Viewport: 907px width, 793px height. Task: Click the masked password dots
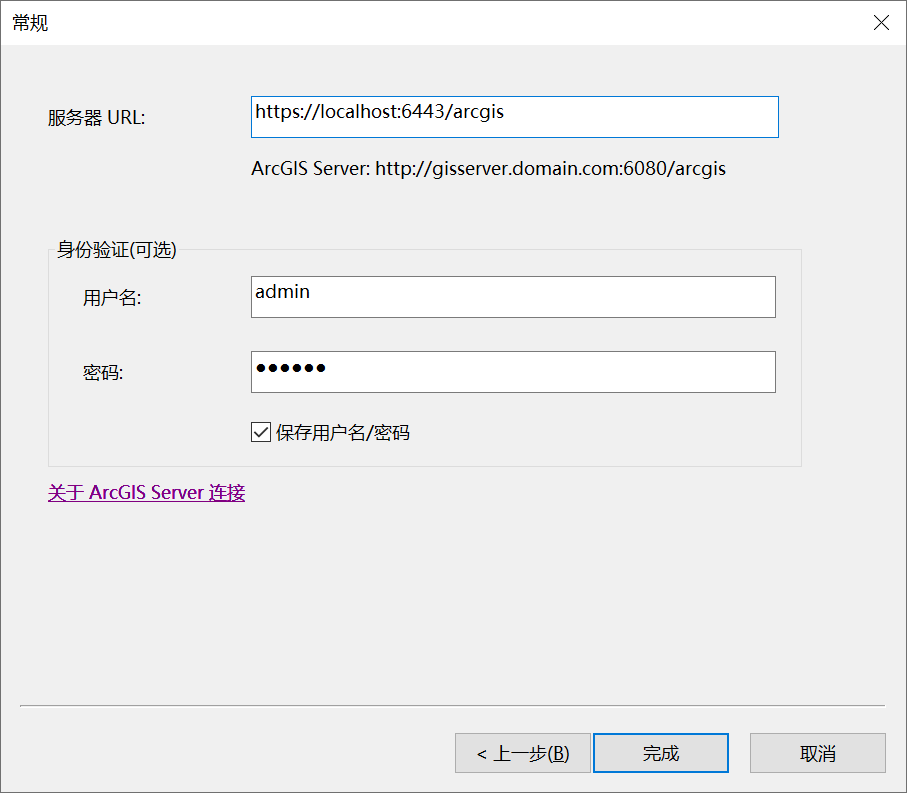pos(290,368)
